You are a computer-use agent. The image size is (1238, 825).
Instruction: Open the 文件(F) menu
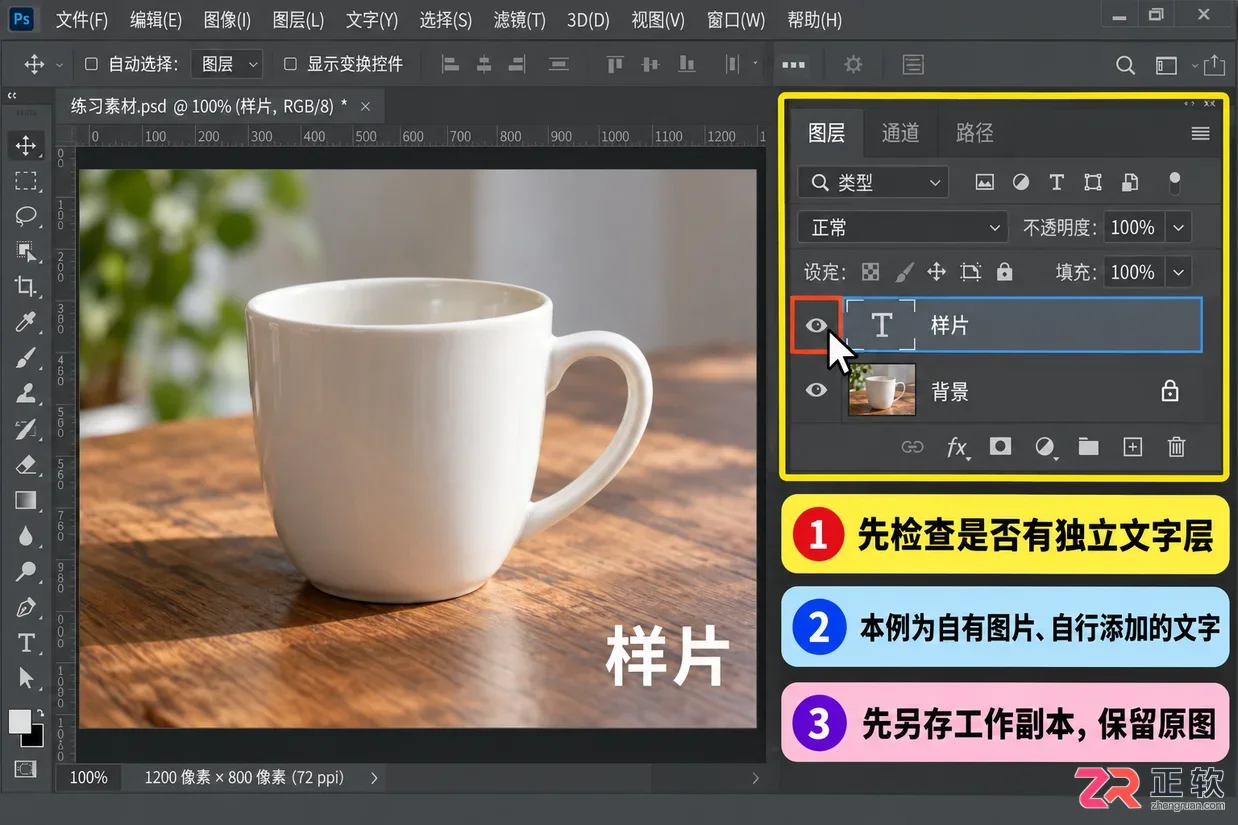pyautogui.click(x=81, y=20)
